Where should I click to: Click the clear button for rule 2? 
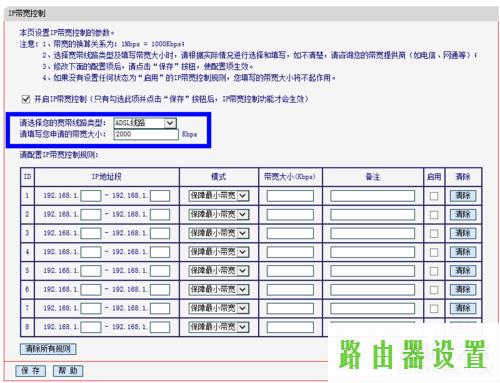[463, 214]
